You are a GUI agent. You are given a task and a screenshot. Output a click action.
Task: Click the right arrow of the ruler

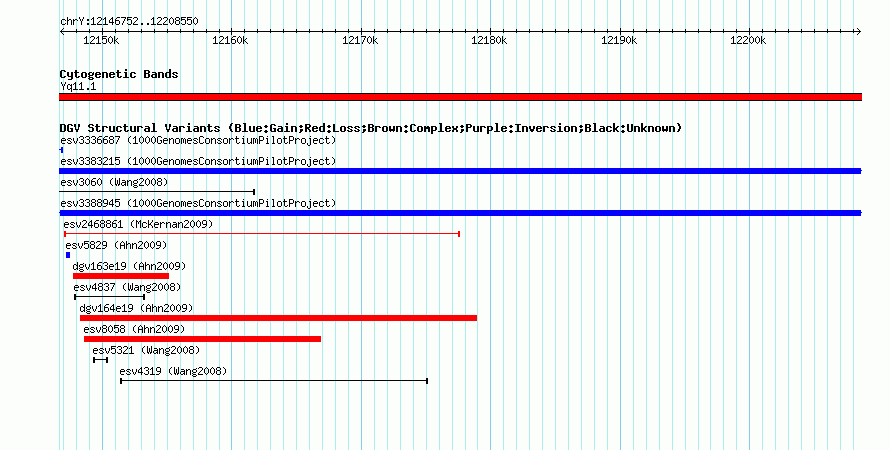(x=858, y=32)
